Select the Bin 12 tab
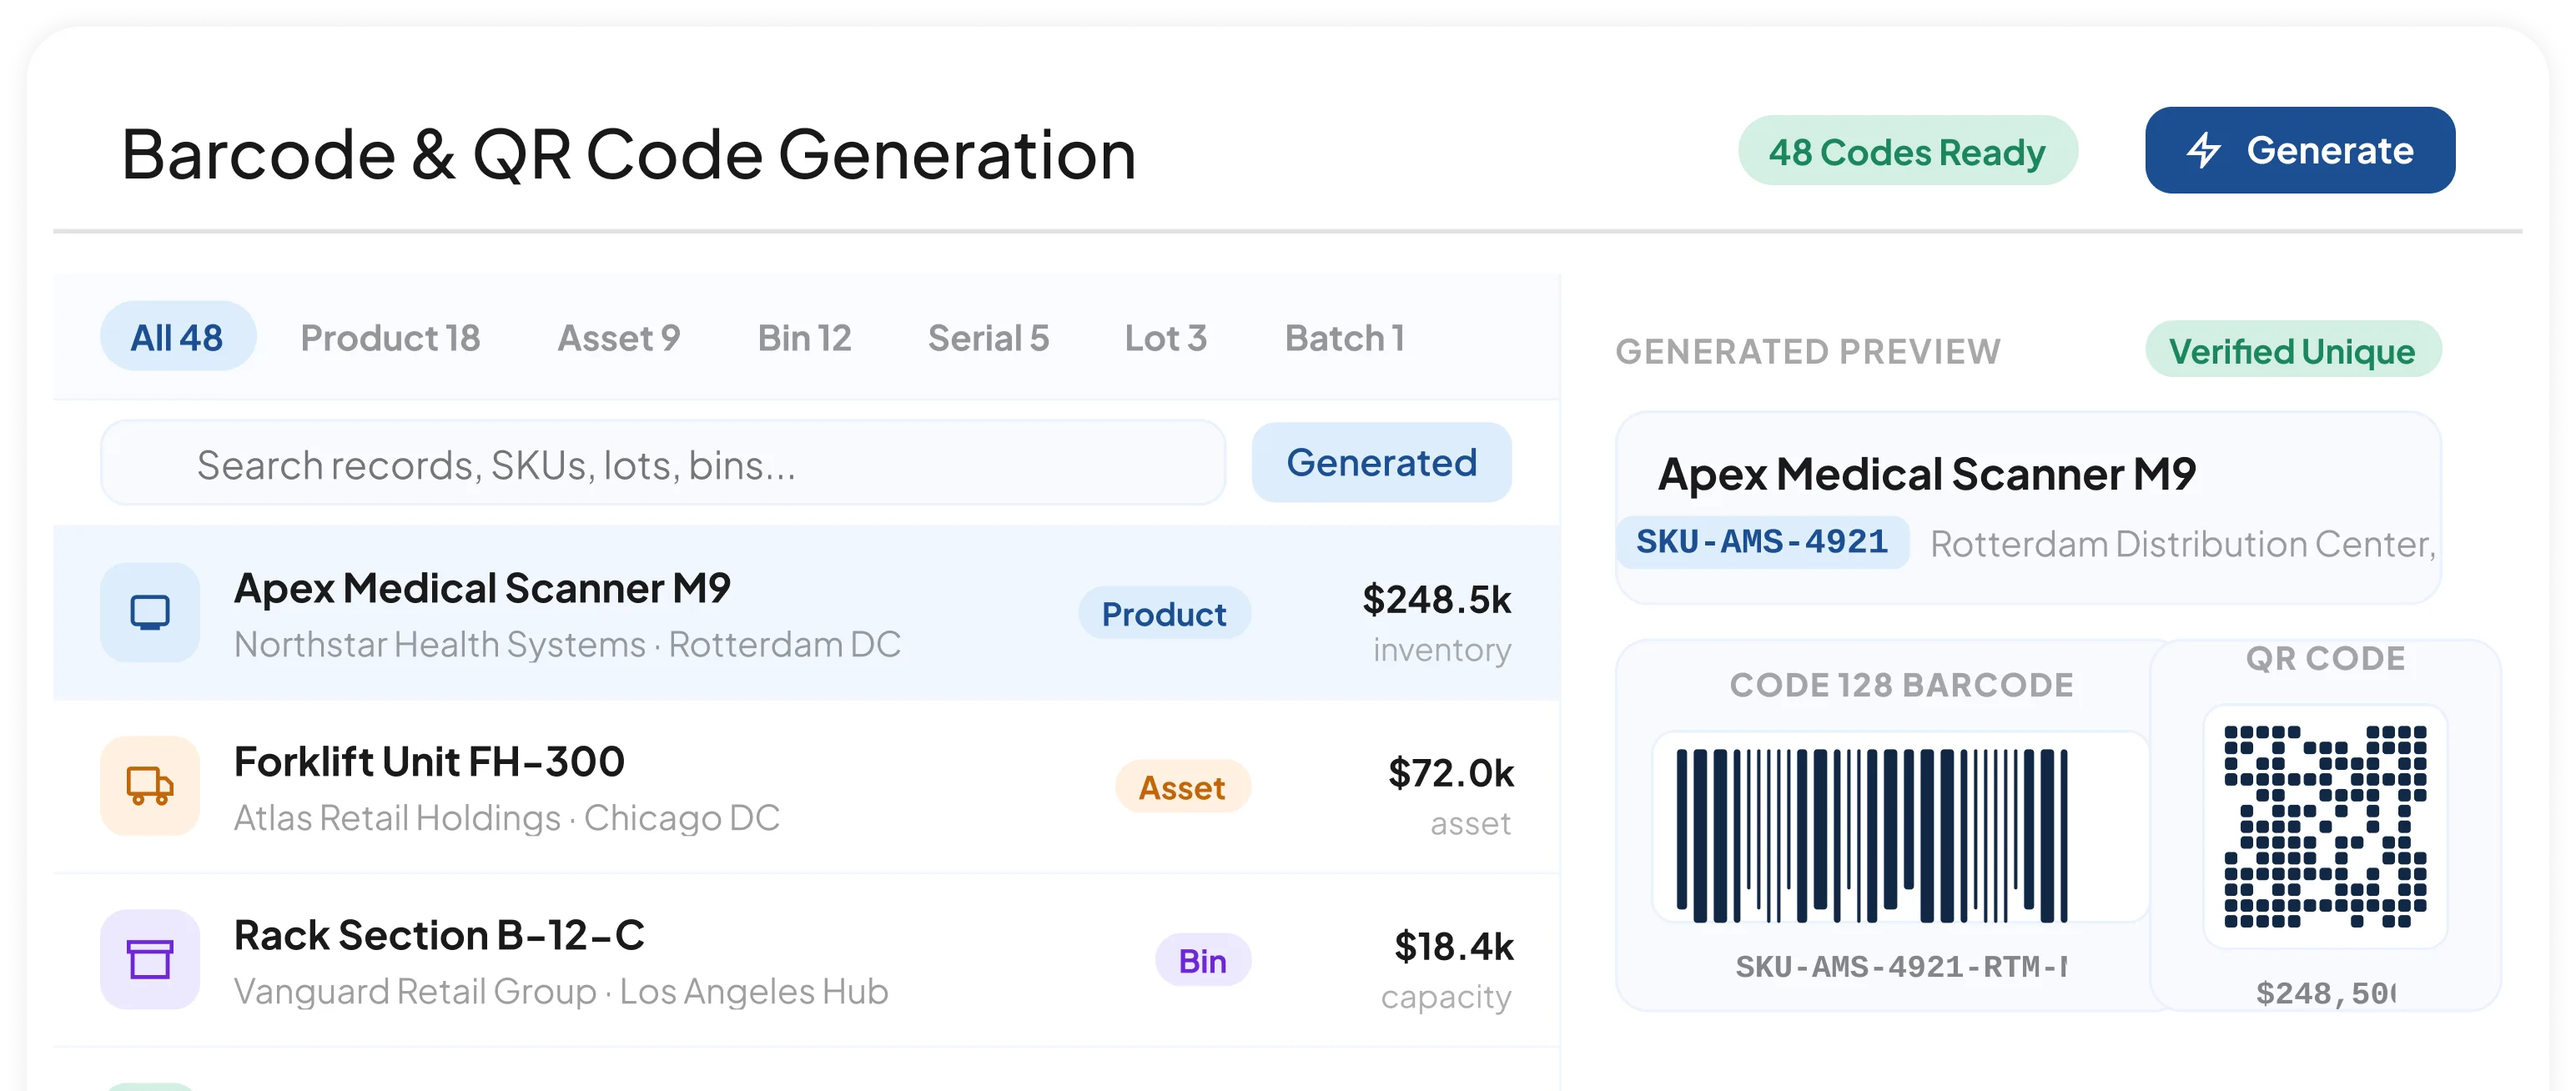 click(804, 337)
